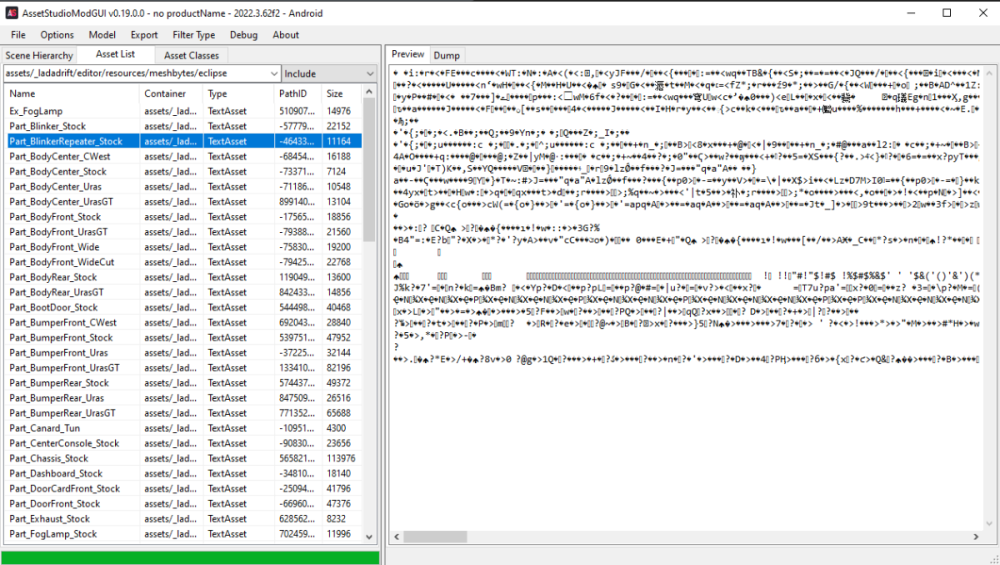This screenshot has width=1000, height=565.
Task: Switch to the Dump tab
Action: 446,55
